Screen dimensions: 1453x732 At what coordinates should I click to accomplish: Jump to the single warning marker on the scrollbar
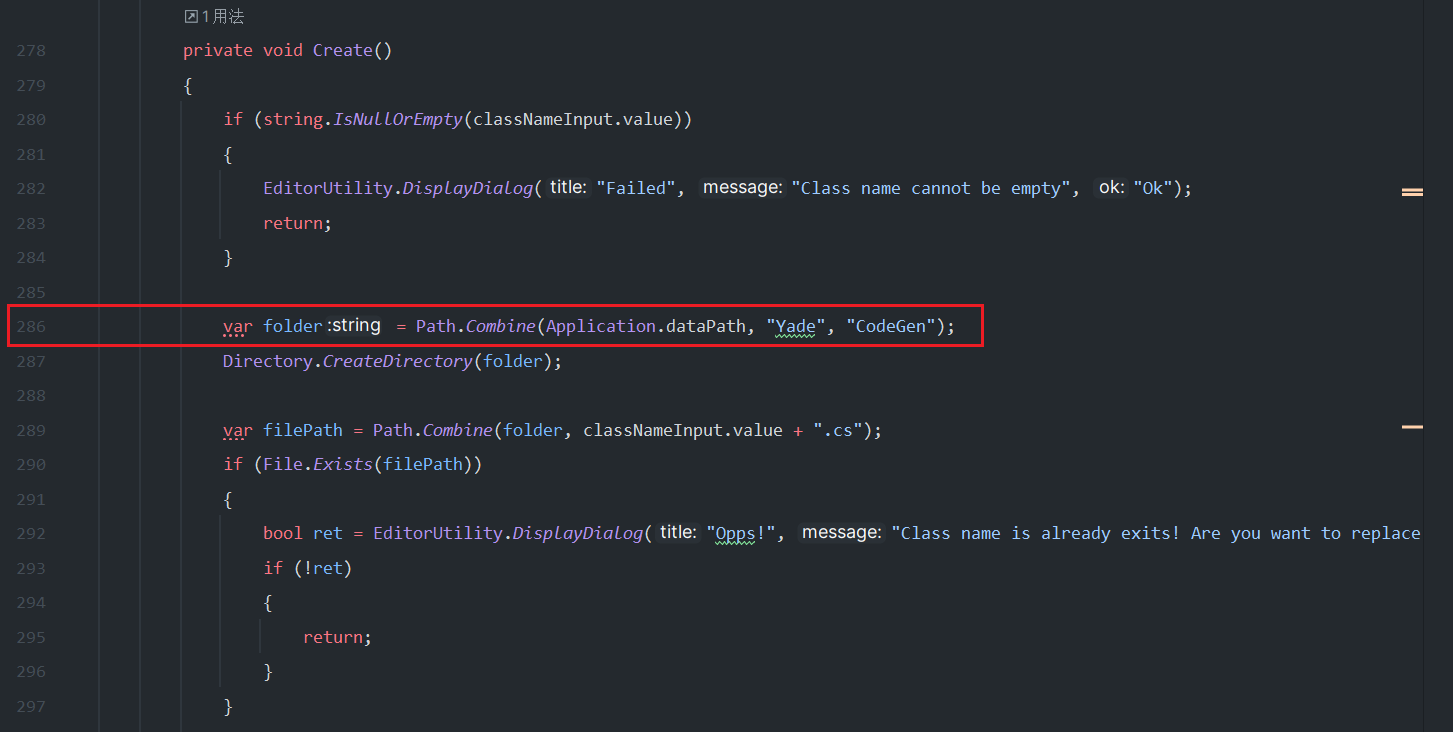(x=1412, y=427)
